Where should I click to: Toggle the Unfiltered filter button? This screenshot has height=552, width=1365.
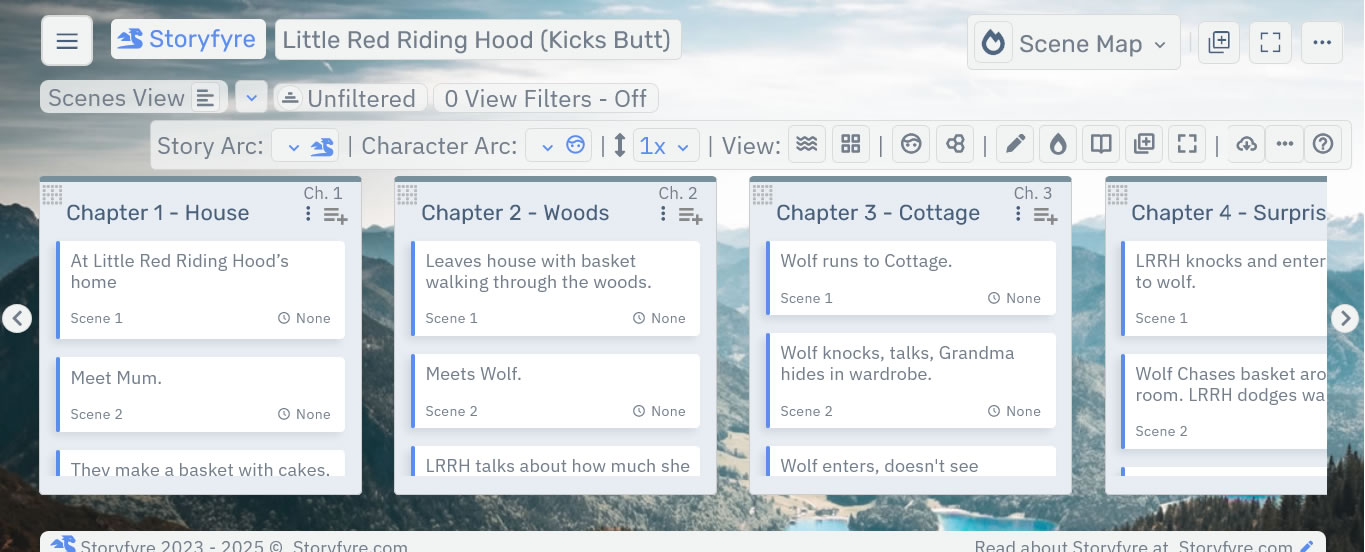[x=348, y=99]
